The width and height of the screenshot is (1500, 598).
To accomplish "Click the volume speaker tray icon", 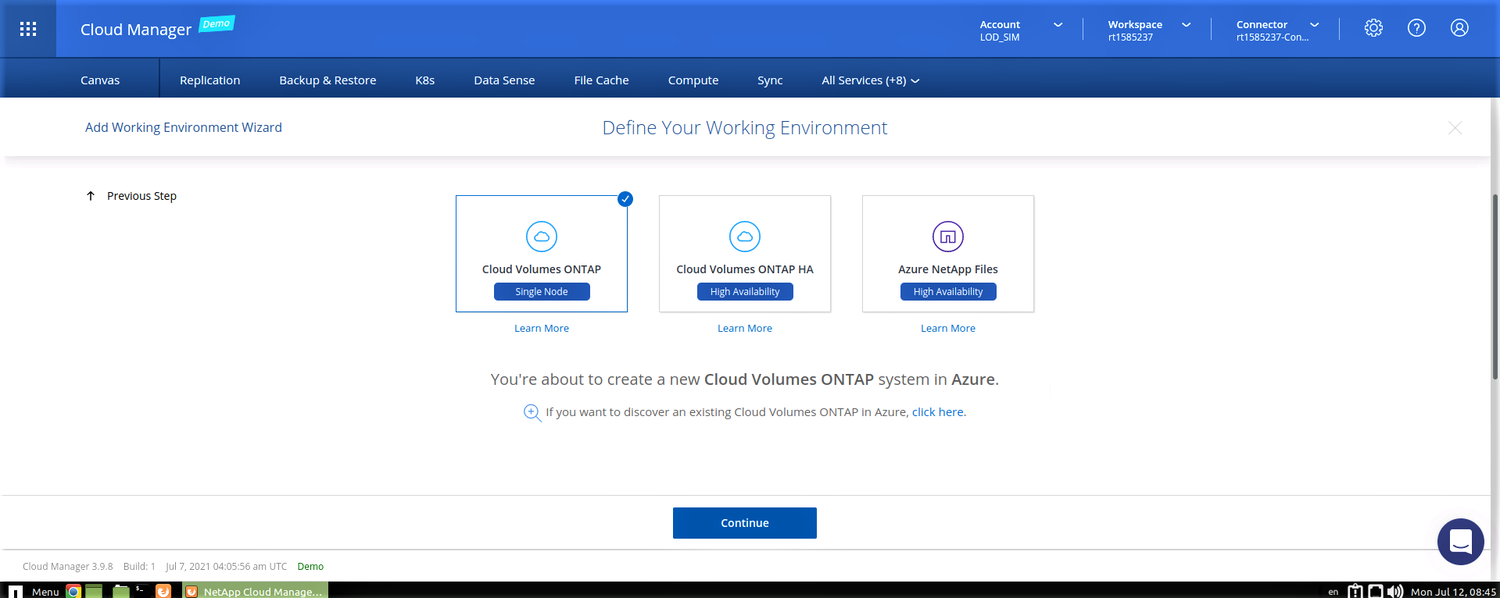I will [x=1395, y=591].
